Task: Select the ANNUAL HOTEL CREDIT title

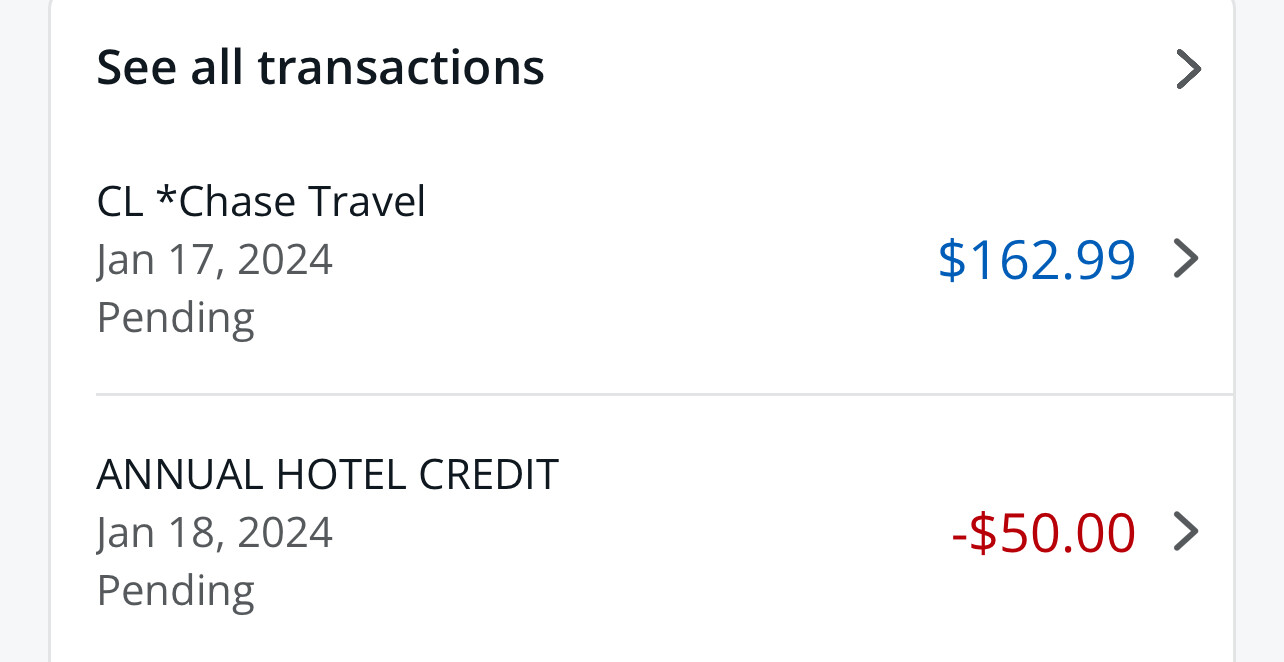Action: [x=327, y=474]
